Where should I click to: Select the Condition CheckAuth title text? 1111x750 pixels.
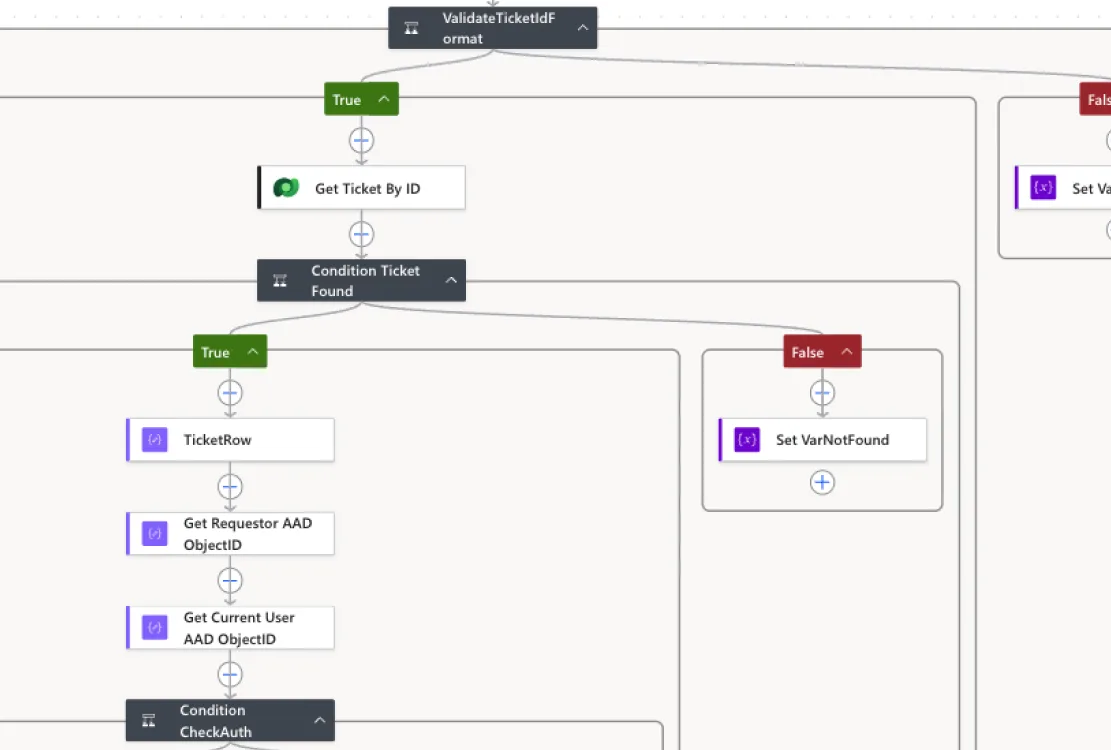215,721
